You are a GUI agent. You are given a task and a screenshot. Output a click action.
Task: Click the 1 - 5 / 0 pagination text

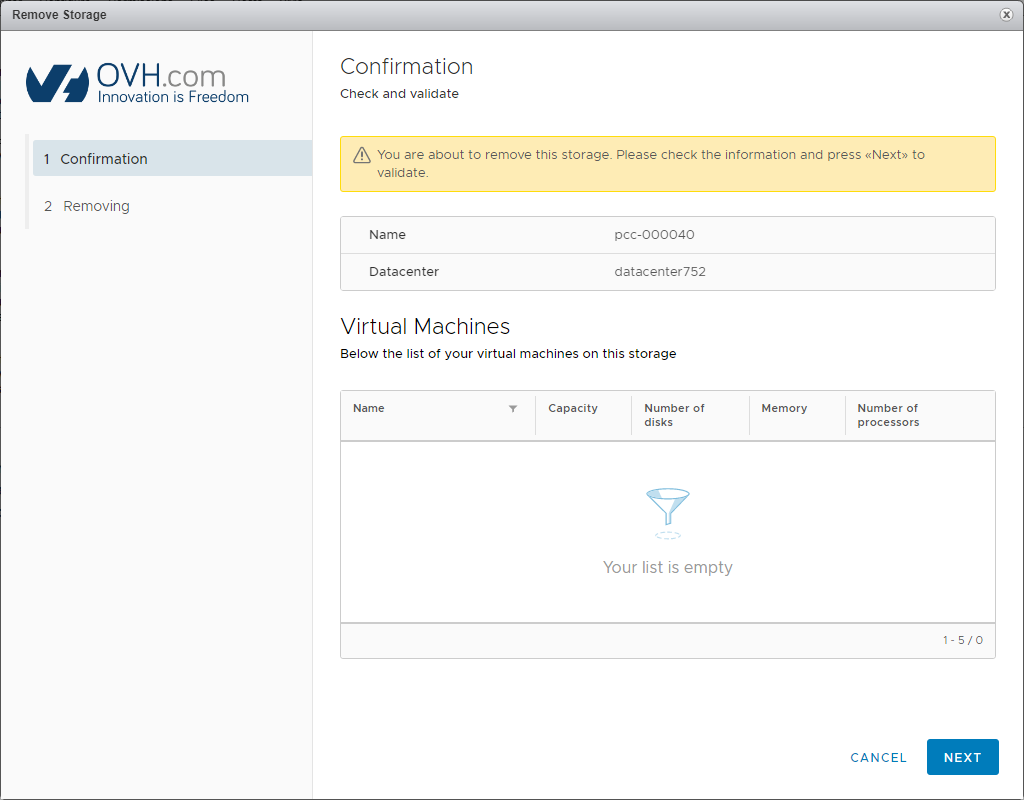pos(962,640)
